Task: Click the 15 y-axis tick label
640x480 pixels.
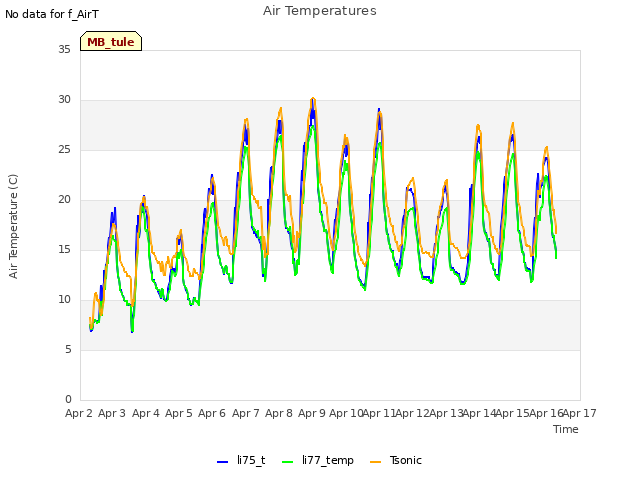Action: [64, 249]
